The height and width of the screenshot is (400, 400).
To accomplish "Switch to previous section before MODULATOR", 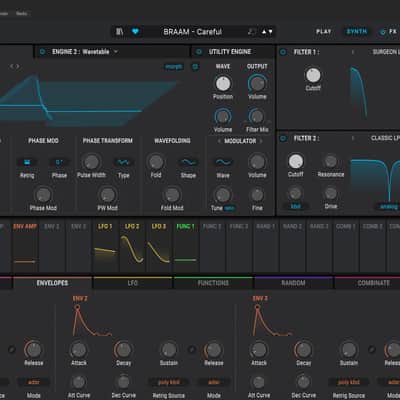I will point(219,141).
